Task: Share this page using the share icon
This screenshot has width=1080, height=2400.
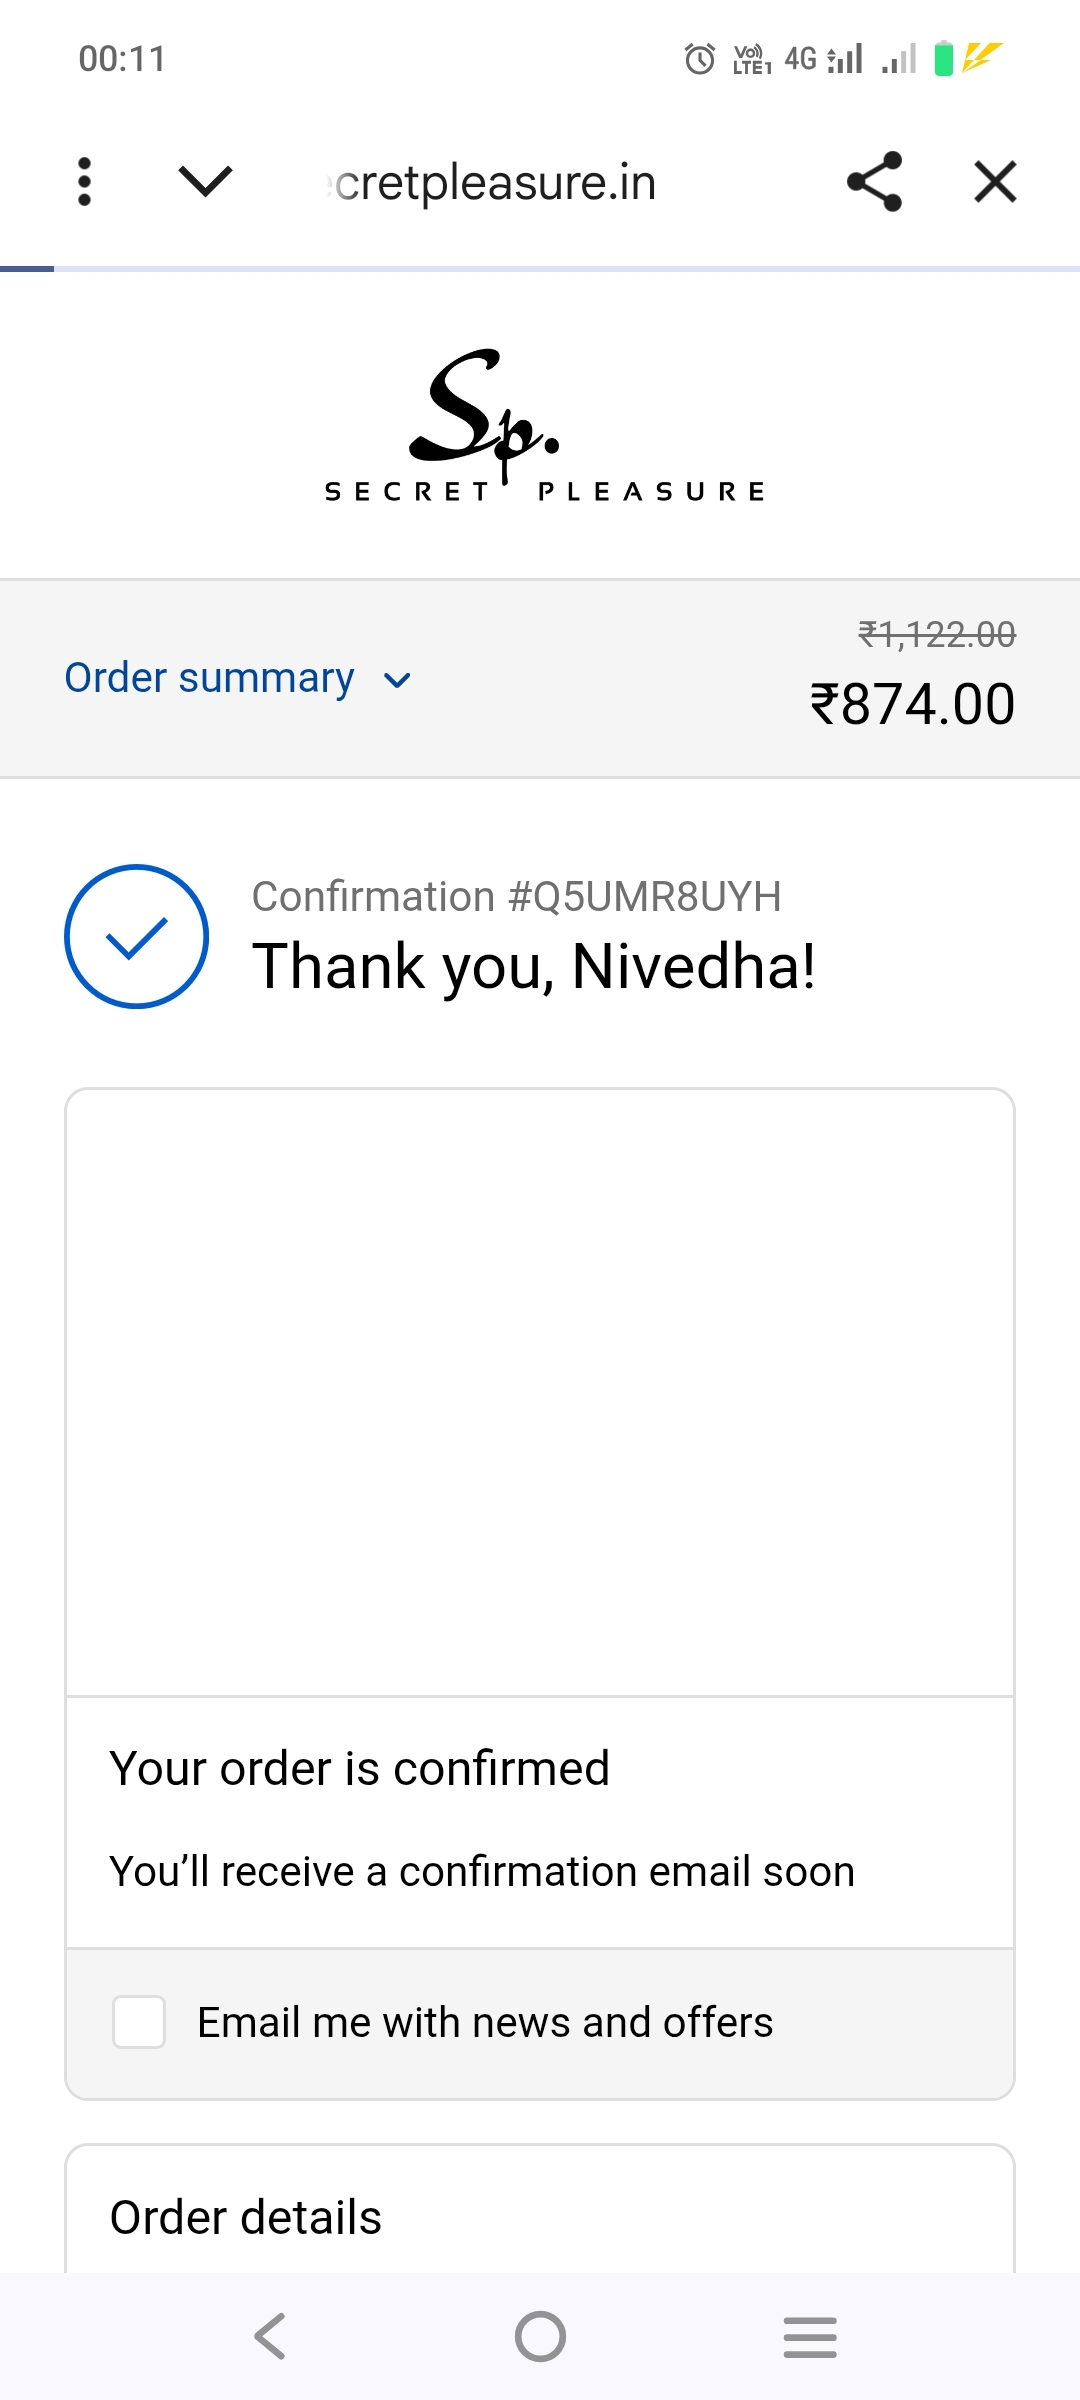Action: pos(874,182)
